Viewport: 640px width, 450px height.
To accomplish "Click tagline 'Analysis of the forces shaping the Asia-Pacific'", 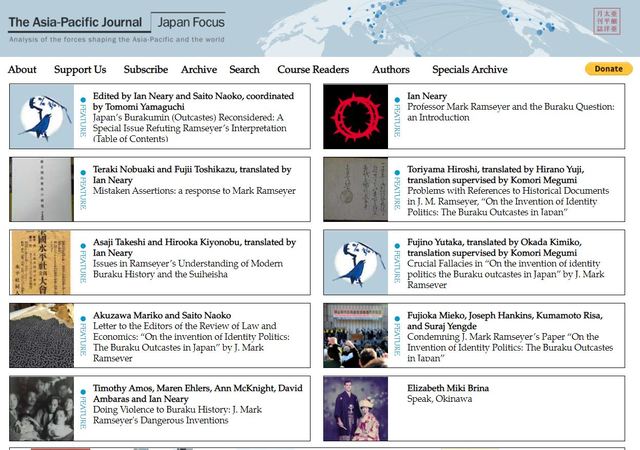I will tap(117, 40).
